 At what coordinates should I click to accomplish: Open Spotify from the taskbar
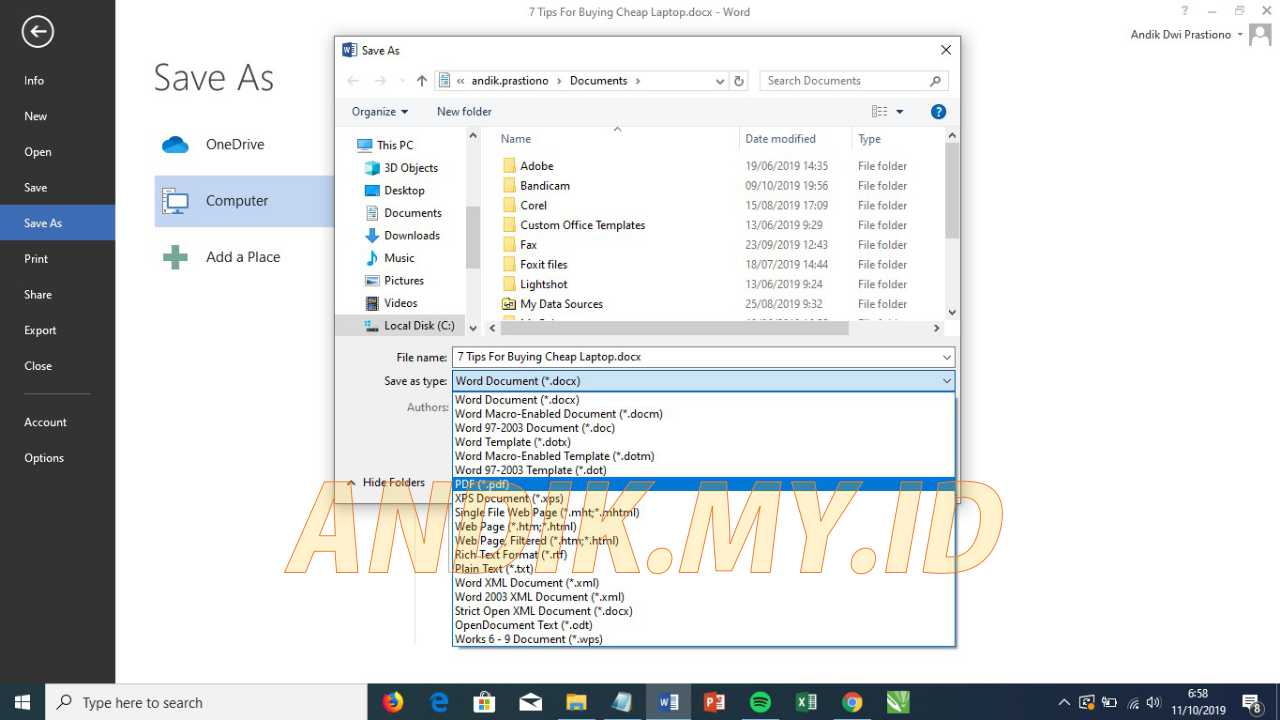point(760,702)
